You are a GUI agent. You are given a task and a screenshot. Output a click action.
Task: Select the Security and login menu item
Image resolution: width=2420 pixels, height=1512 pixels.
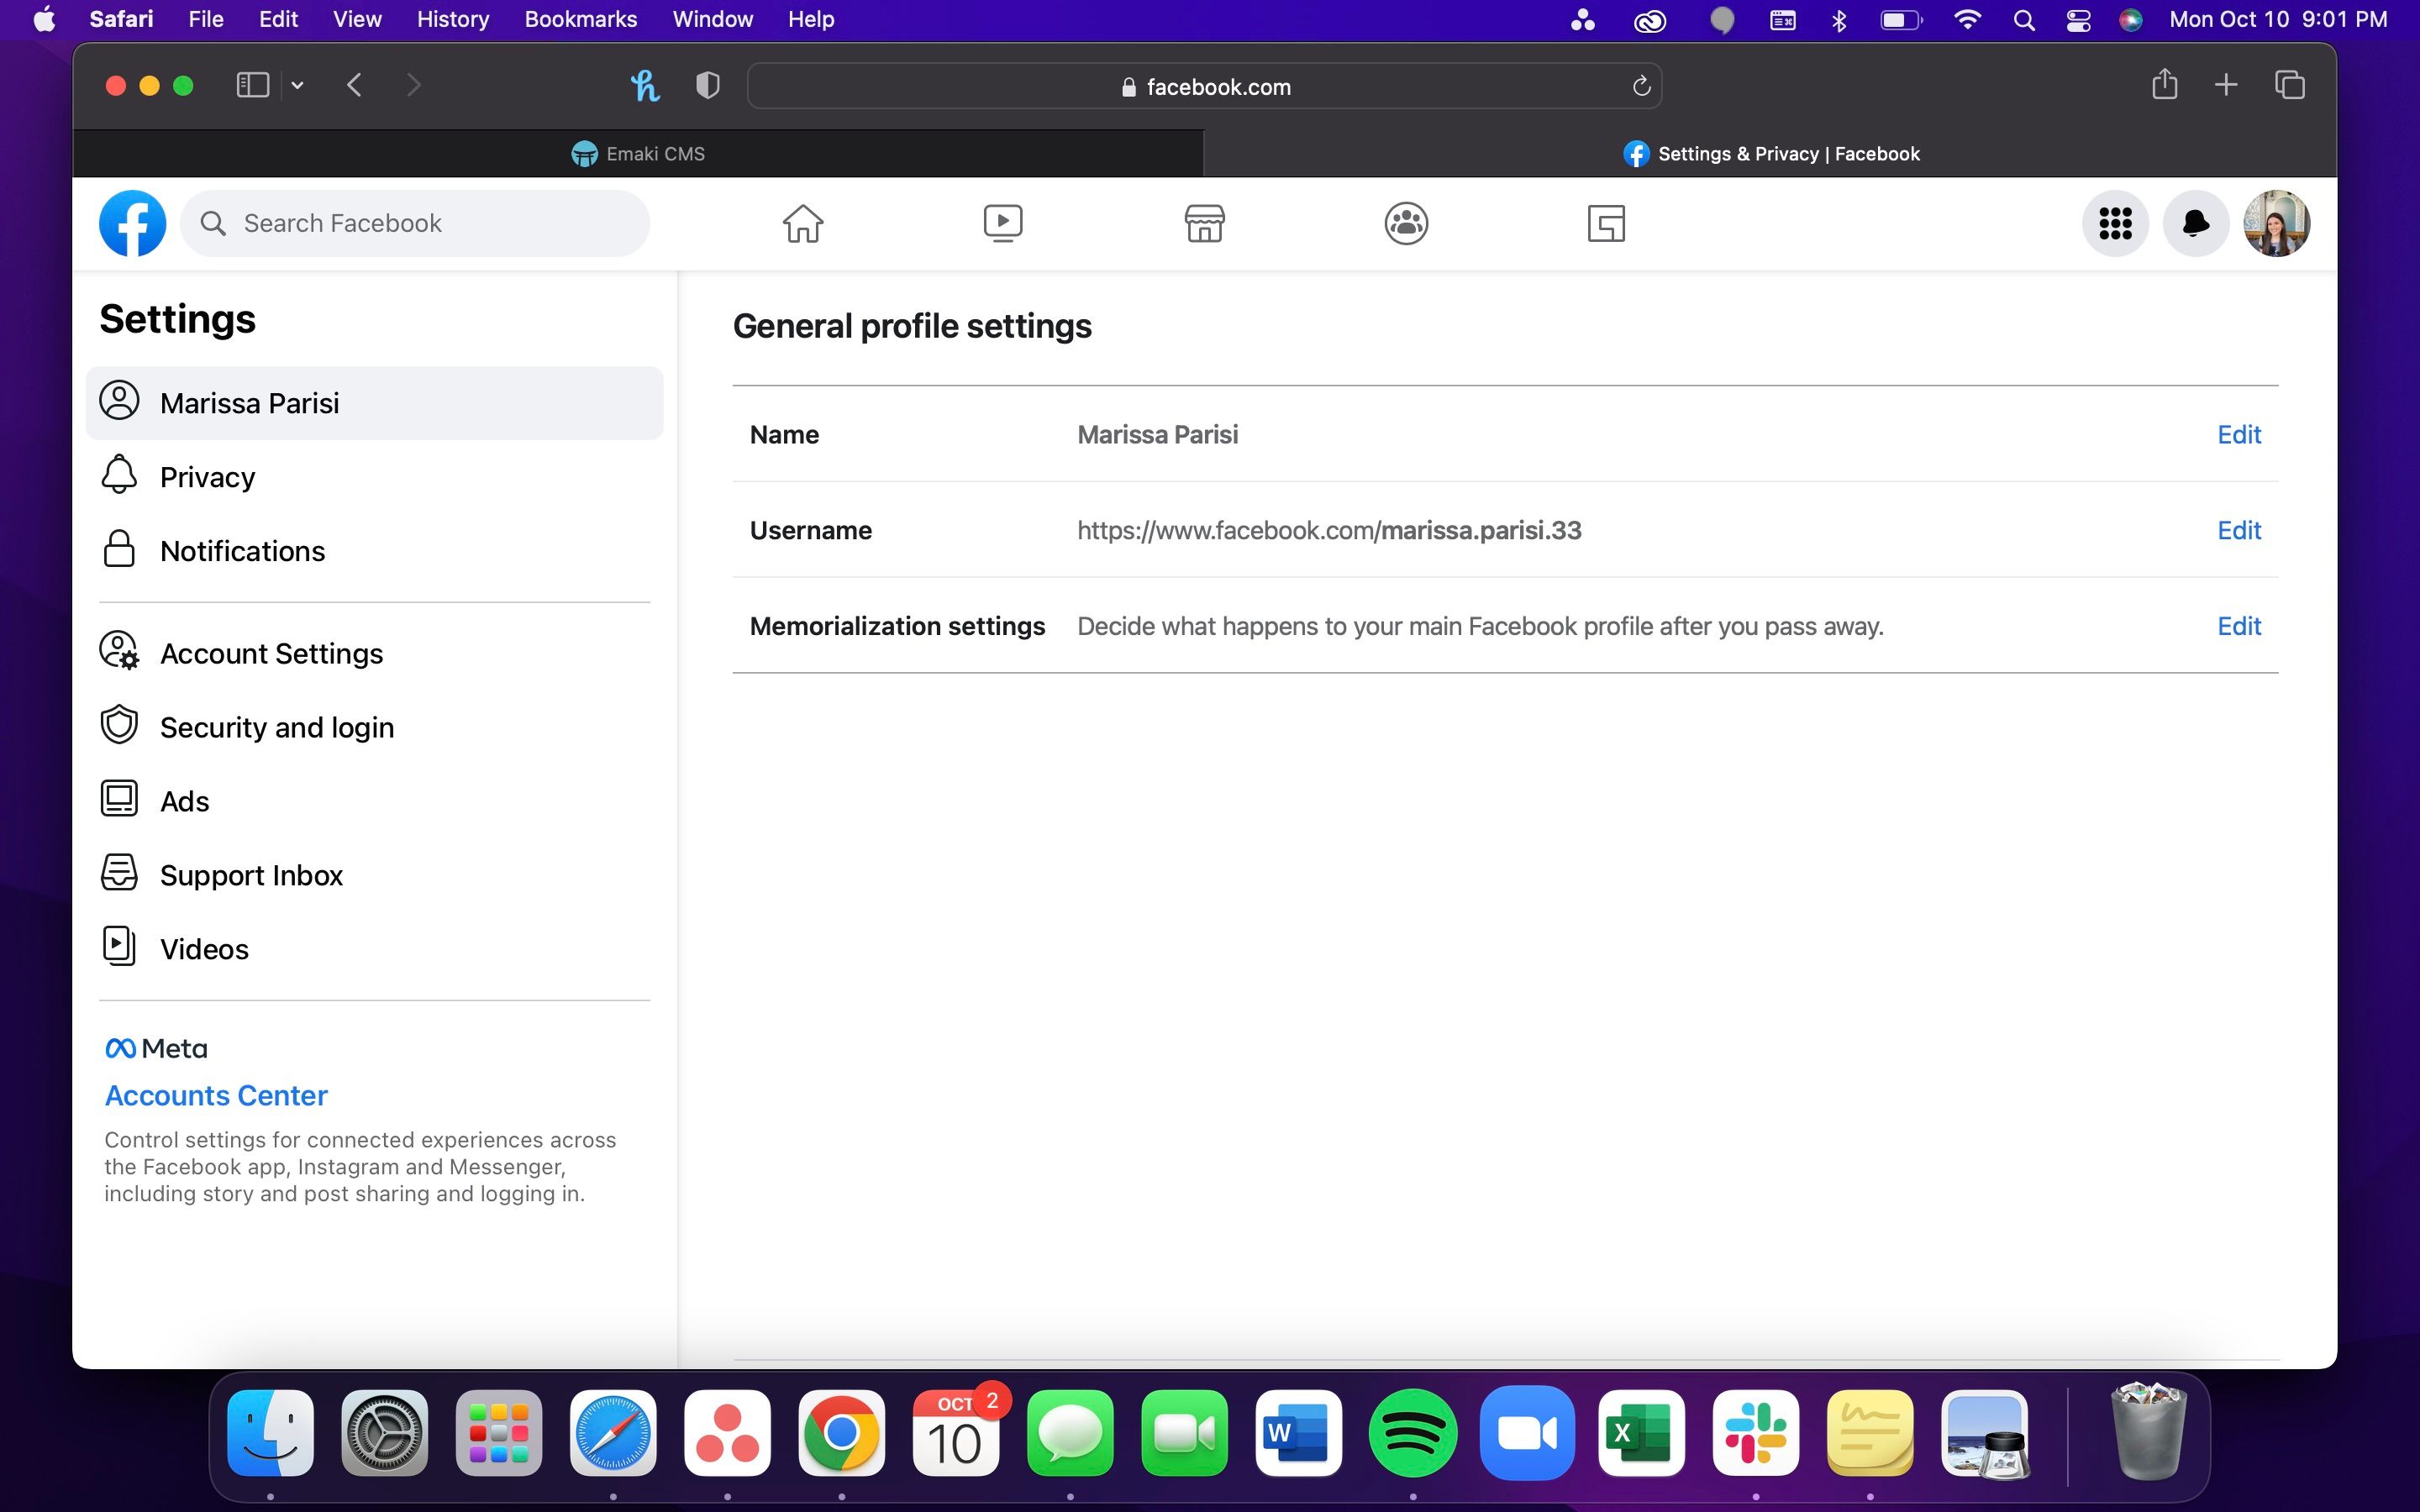point(277,727)
